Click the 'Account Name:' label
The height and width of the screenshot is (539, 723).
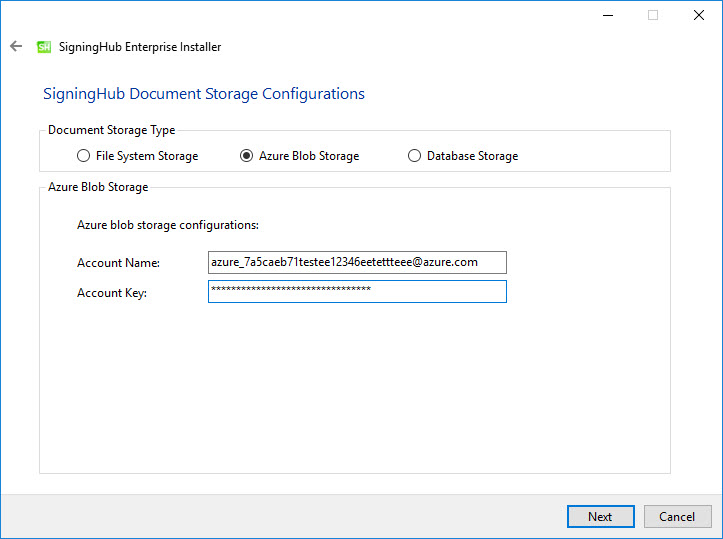click(119, 263)
